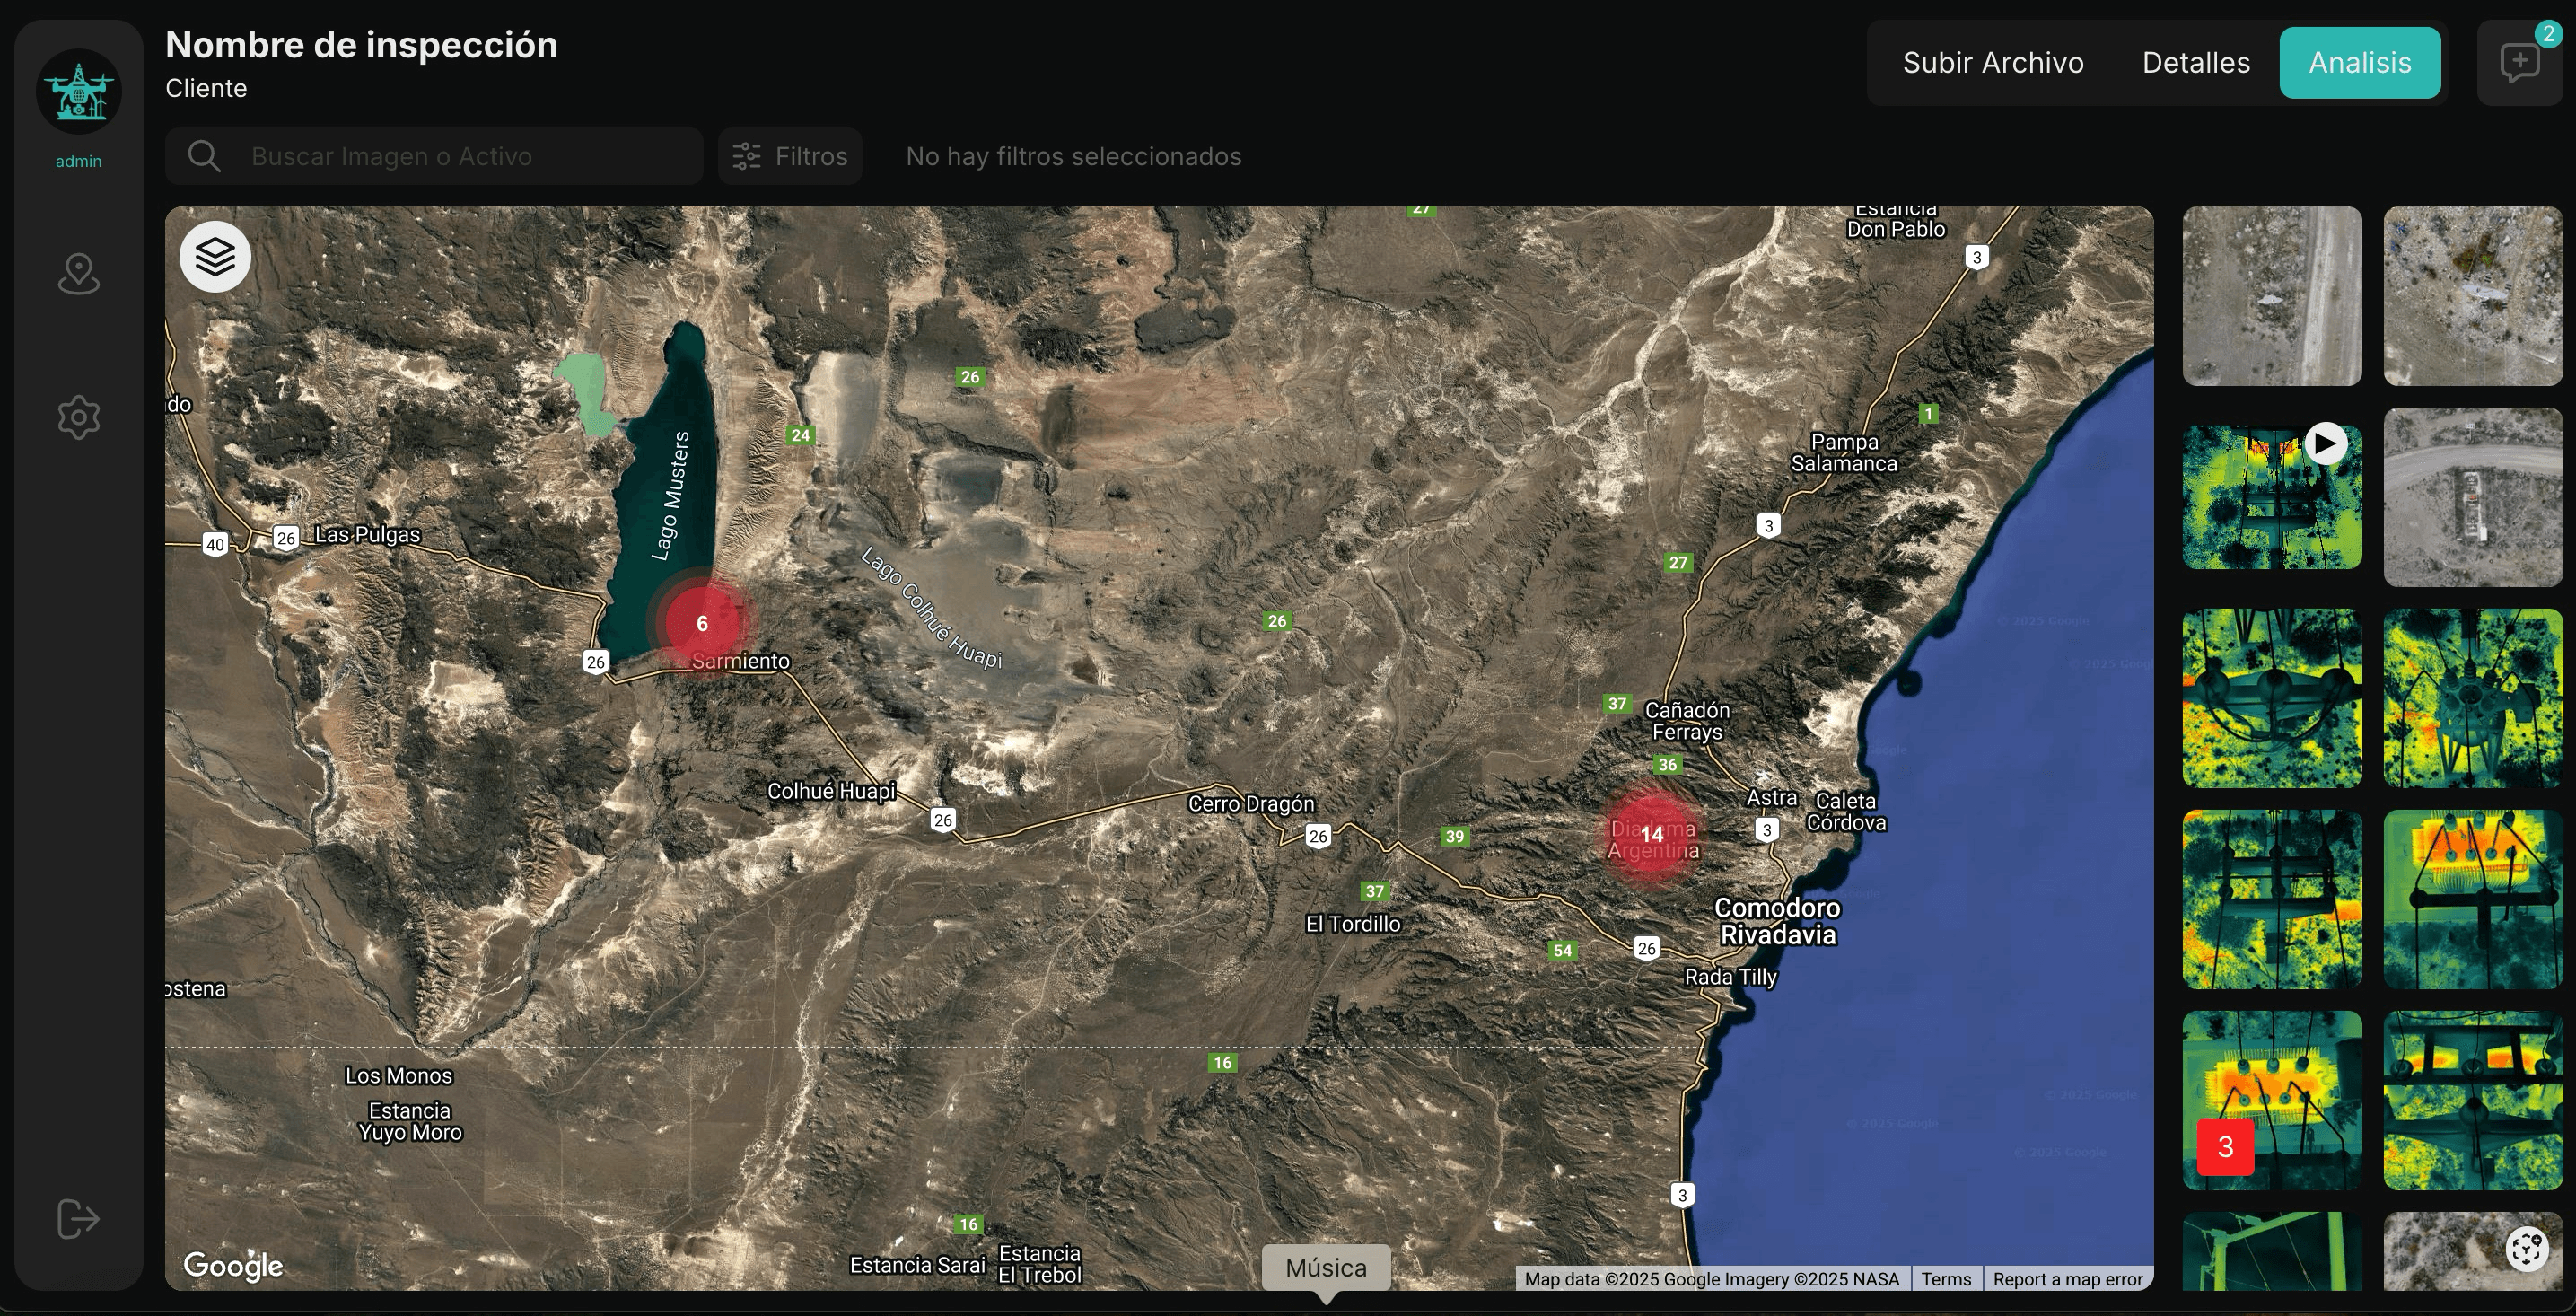The width and height of the screenshot is (2576, 1316).
Task: Open settings gear in sidebar
Action: (x=78, y=417)
